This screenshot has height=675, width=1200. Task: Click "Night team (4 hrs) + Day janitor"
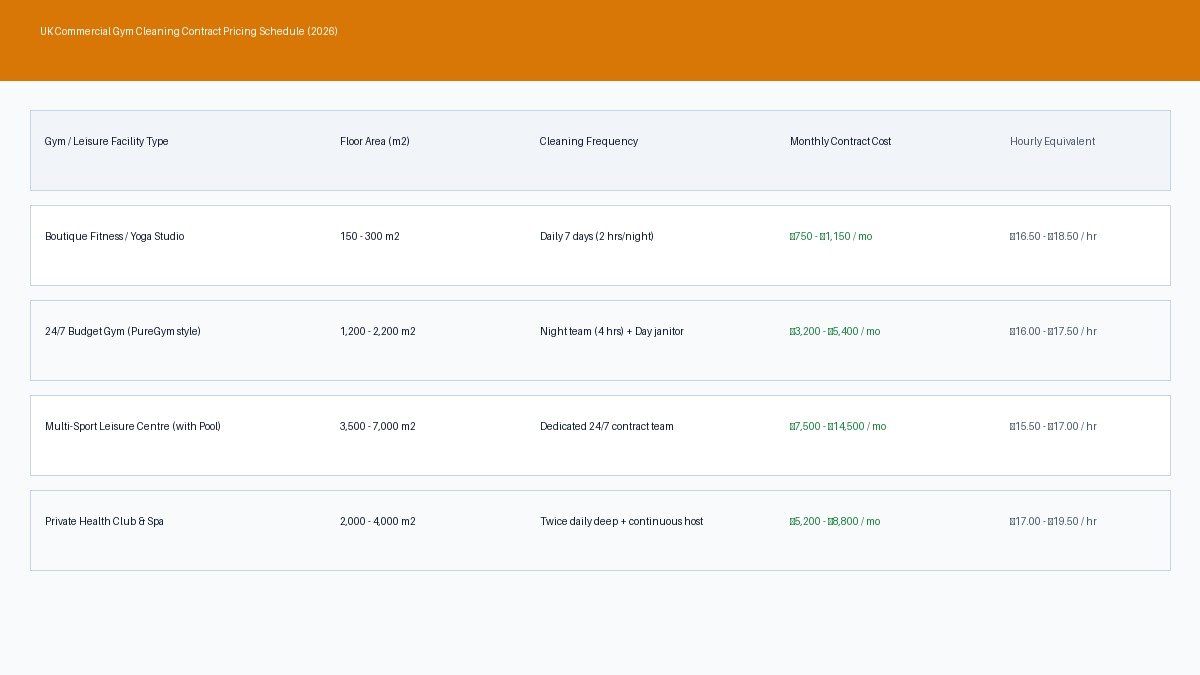[612, 331]
